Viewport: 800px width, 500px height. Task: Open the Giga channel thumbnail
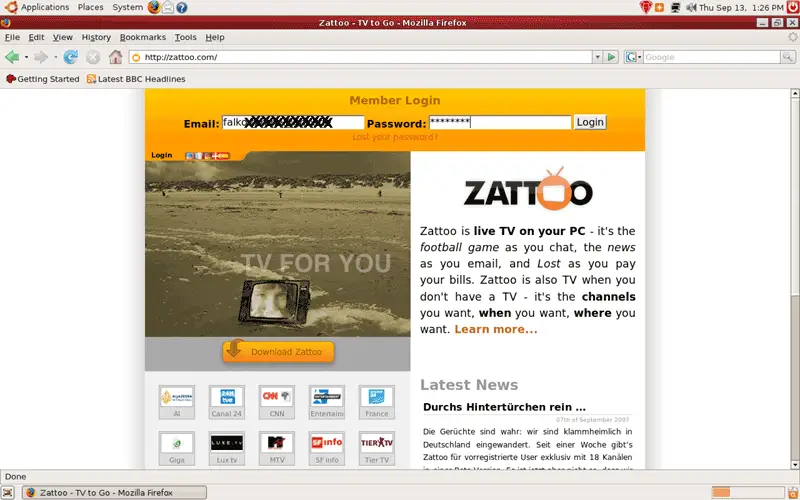coord(177,448)
